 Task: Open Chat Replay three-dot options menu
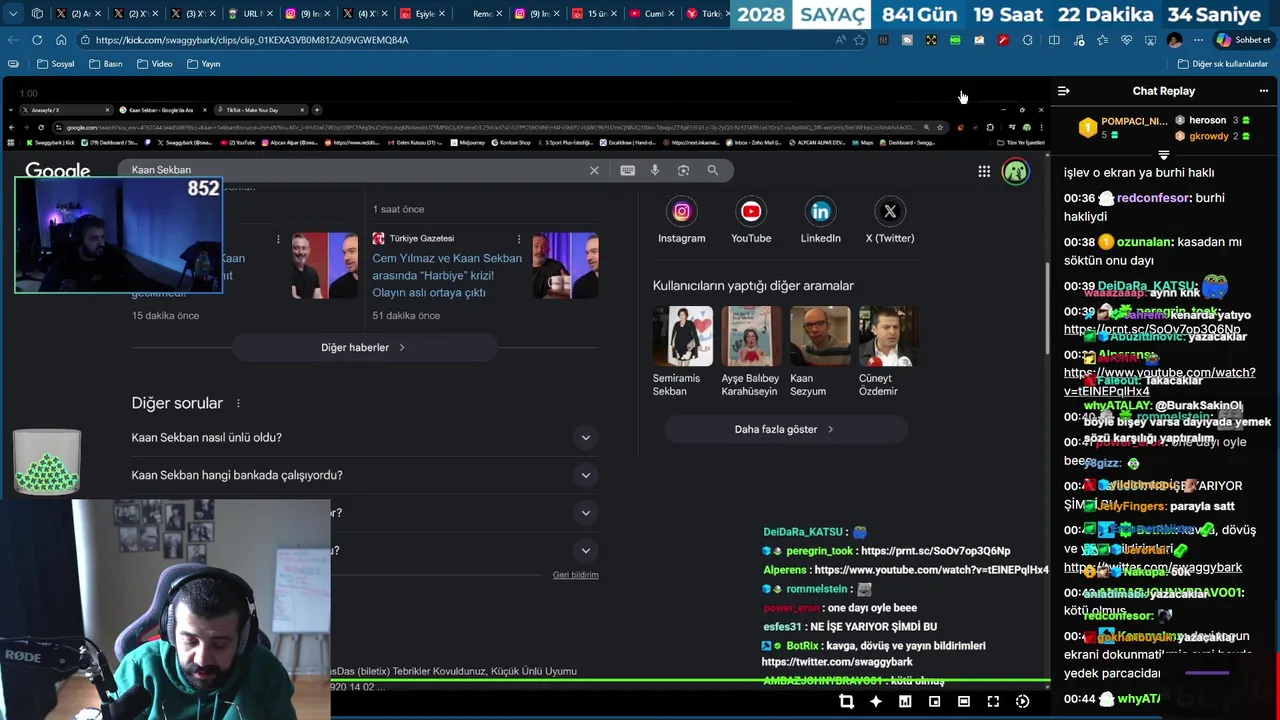point(1263,91)
